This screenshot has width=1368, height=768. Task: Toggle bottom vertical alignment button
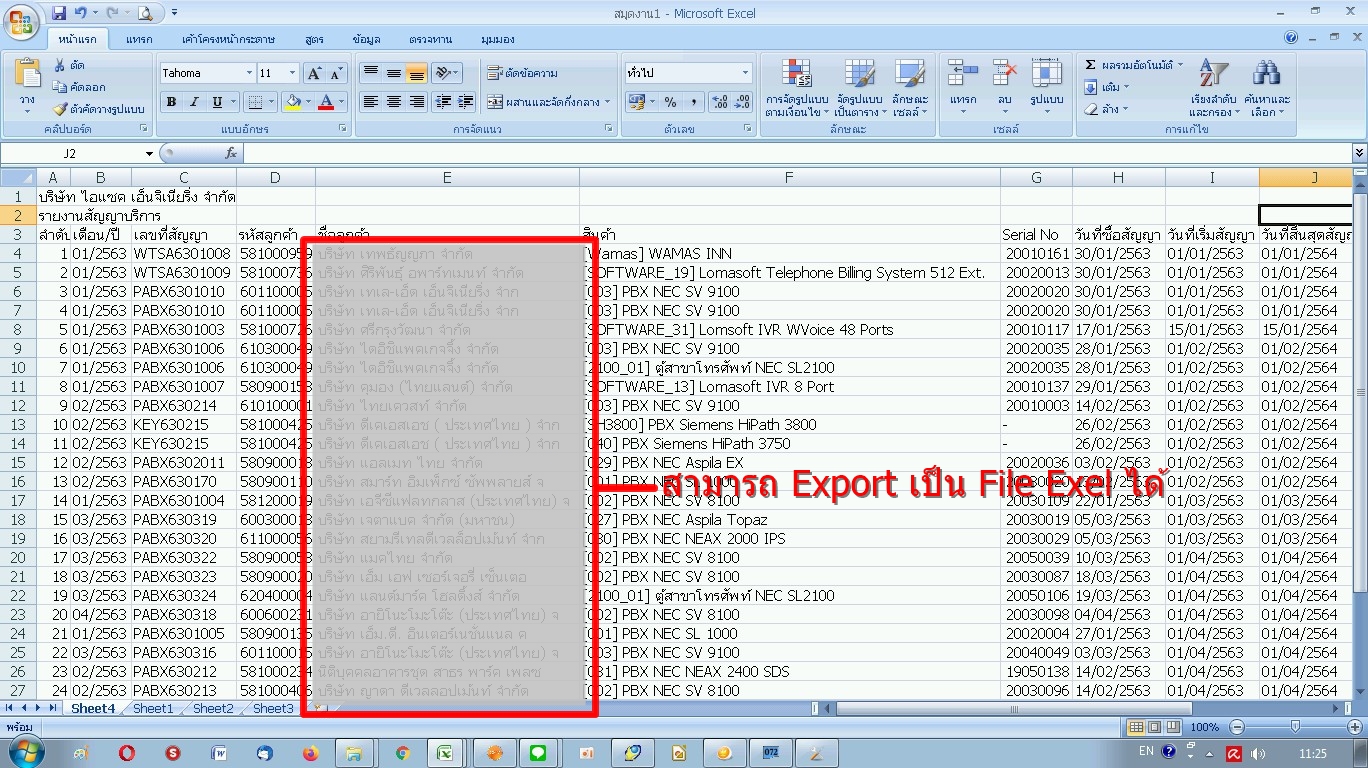coord(417,73)
